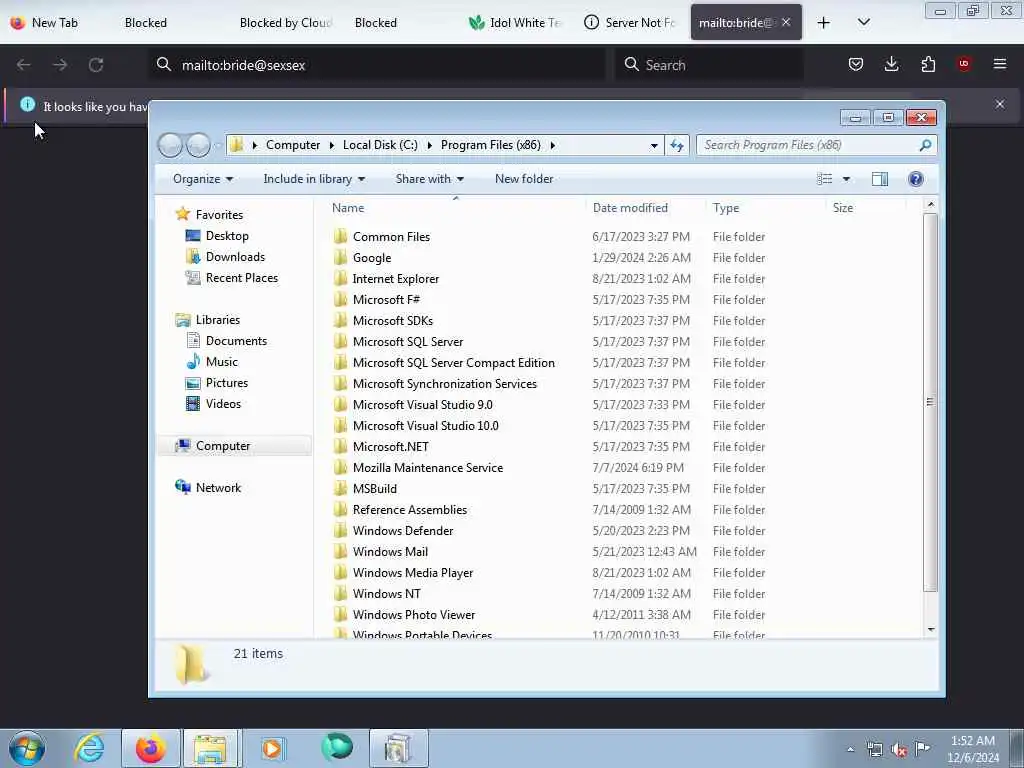List all tabs with the chevron button

coord(863,23)
